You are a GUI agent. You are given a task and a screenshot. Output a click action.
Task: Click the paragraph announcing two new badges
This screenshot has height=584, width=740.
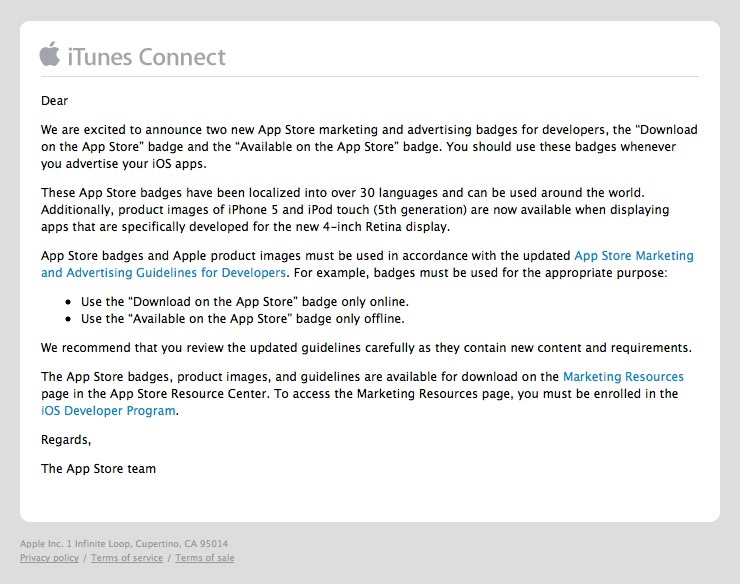tap(369, 146)
